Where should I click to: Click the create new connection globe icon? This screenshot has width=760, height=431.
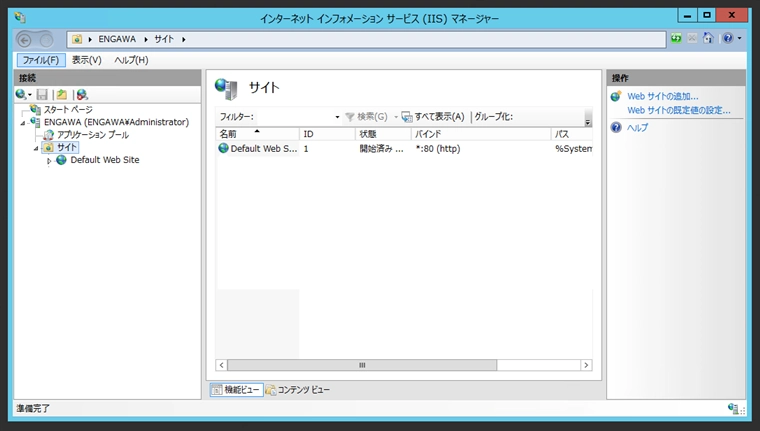click(21, 94)
